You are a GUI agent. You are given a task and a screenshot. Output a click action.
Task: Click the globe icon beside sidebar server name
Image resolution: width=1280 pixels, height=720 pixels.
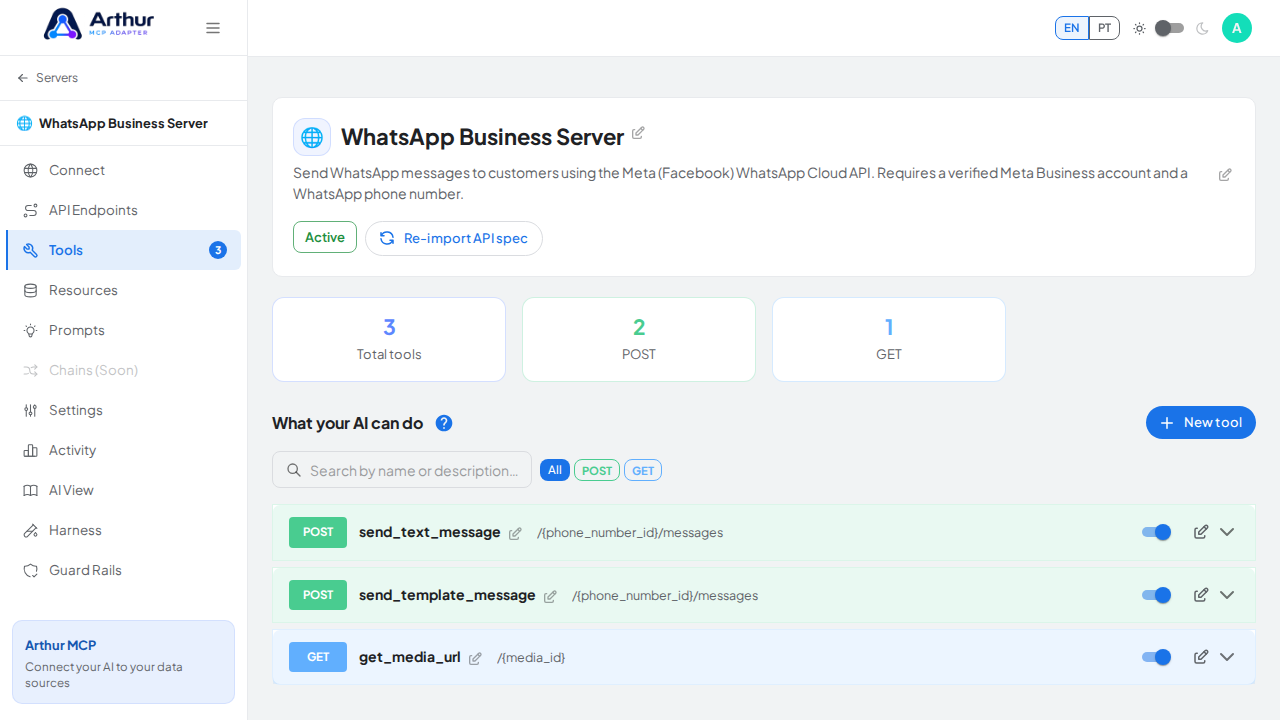[x=25, y=124]
